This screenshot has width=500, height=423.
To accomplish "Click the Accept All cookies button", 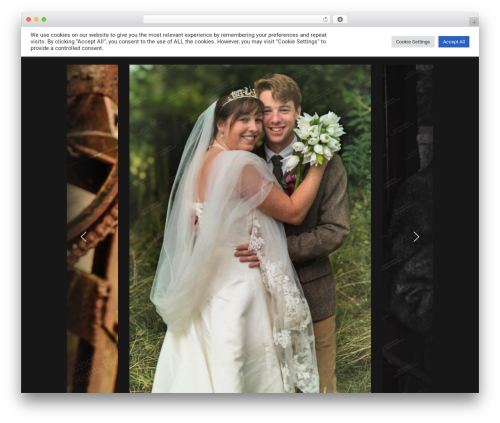I will pyautogui.click(x=453, y=42).
